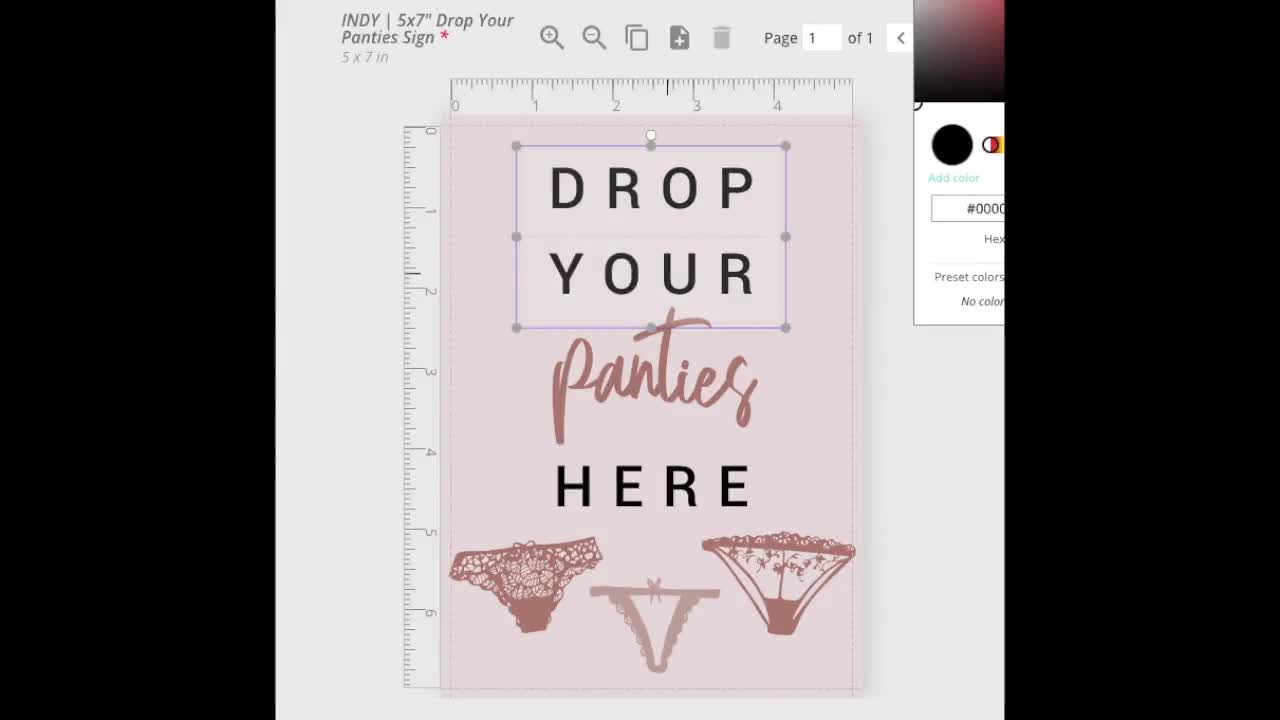Add a new page to the document
1280x720 pixels.
pos(679,37)
